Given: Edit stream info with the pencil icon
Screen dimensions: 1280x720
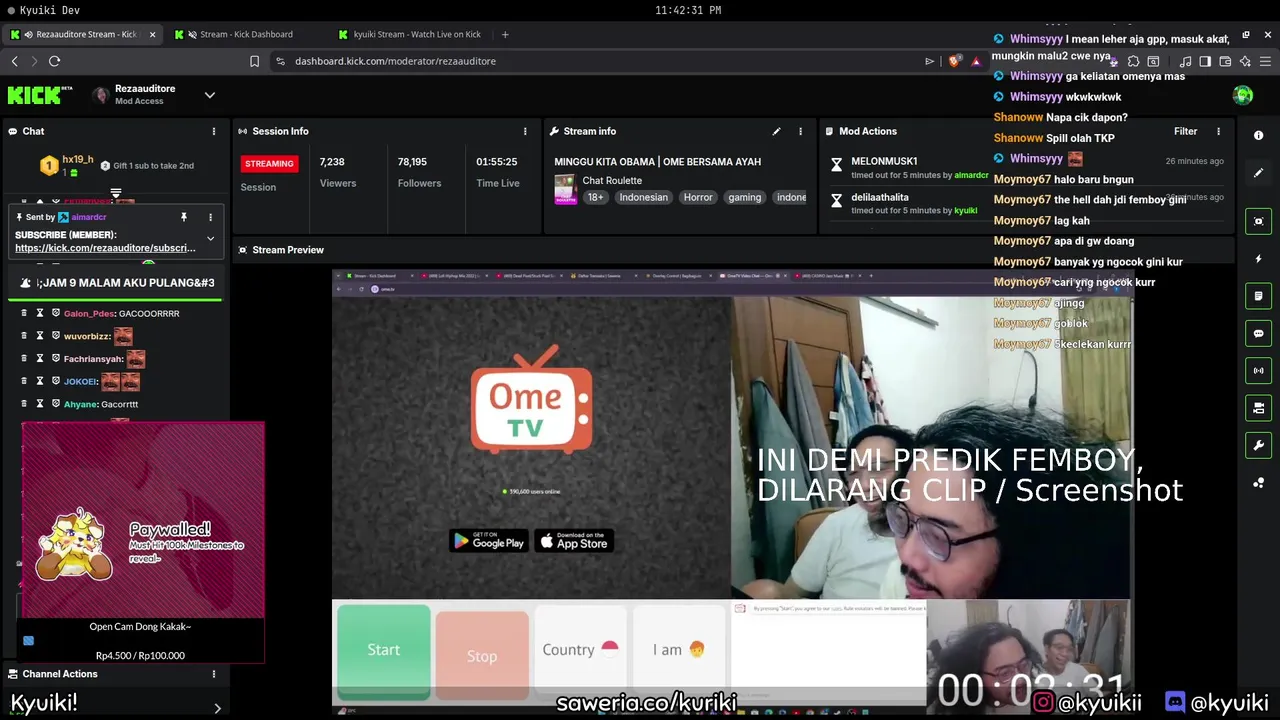Looking at the screenshot, I should point(776,131).
